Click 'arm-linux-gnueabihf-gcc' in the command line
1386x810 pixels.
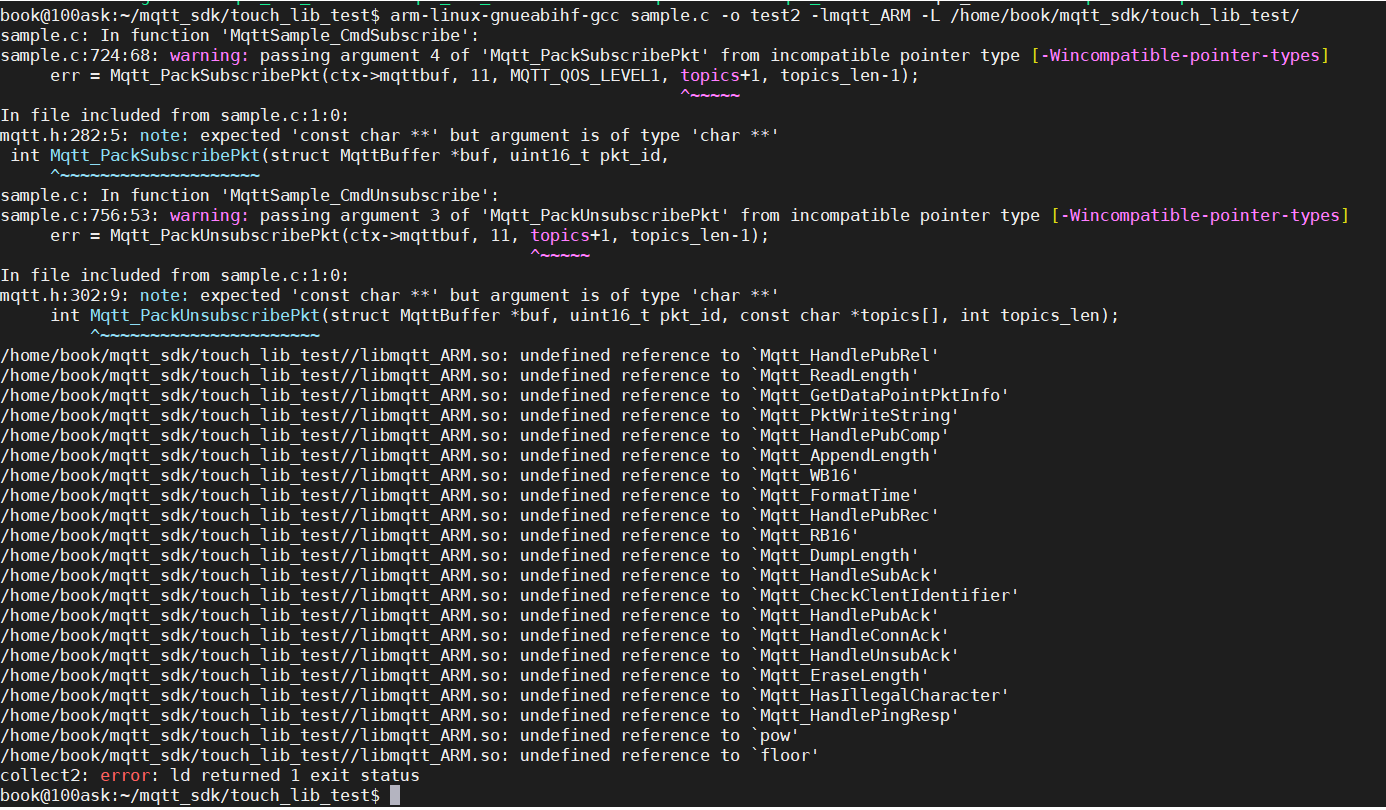pyautogui.click(x=505, y=15)
